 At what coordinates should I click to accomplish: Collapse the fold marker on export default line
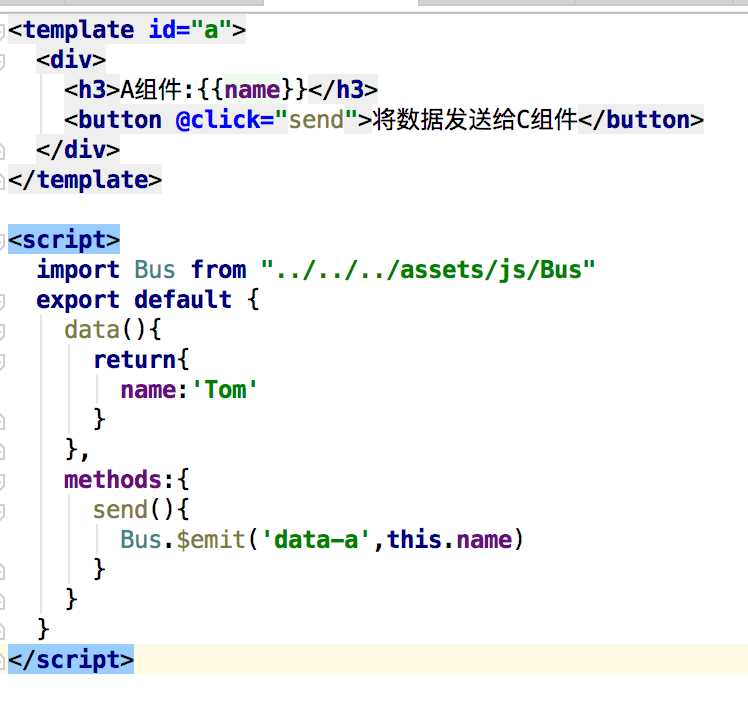(1, 301)
